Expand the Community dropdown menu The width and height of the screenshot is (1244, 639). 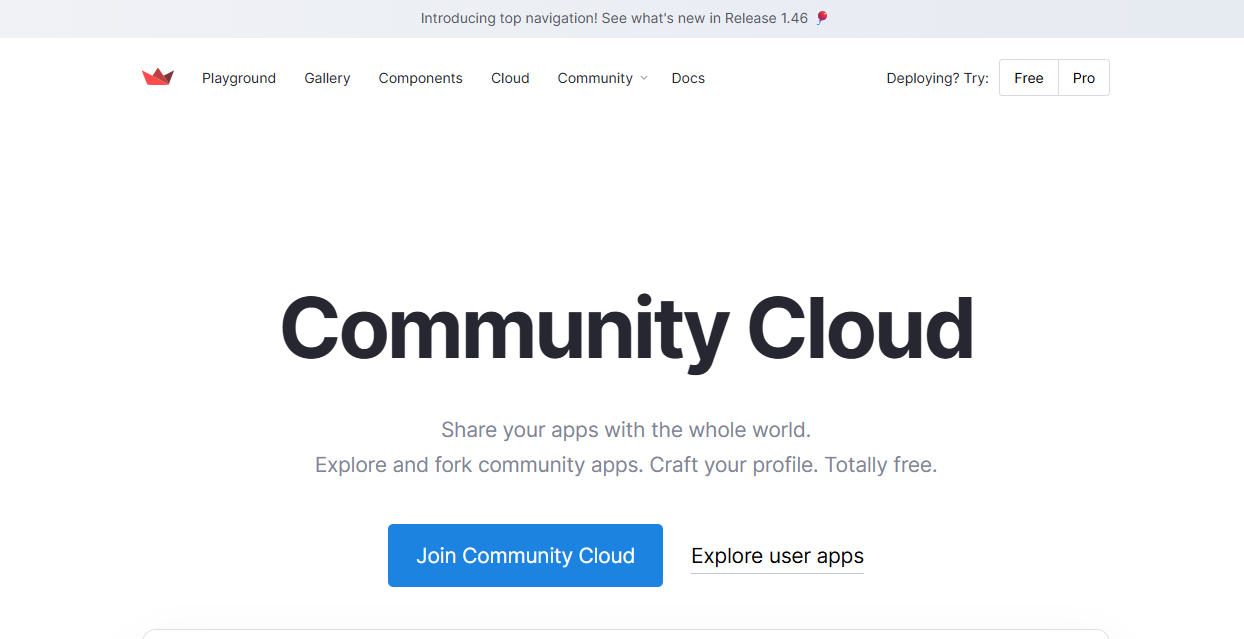[602, 78]
